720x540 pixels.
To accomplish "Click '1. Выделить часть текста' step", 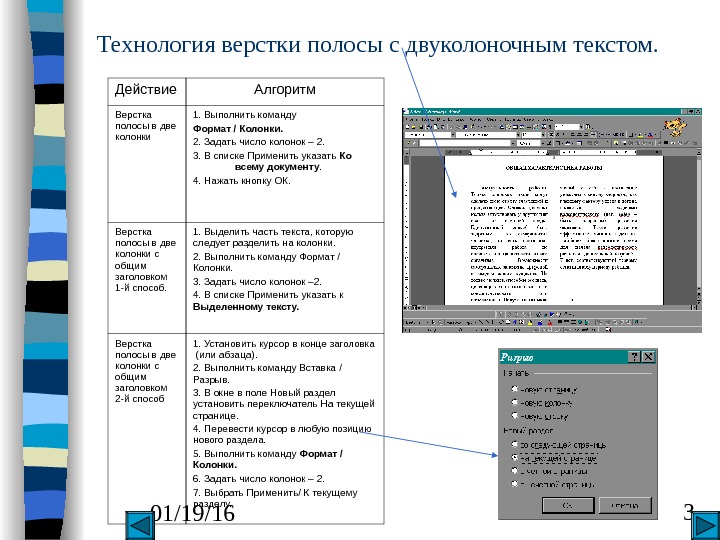I will 273,237.
